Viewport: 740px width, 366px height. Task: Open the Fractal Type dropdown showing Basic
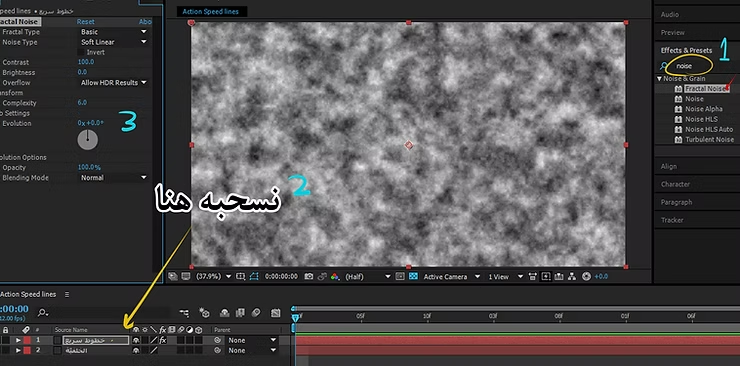coord(114,32)
